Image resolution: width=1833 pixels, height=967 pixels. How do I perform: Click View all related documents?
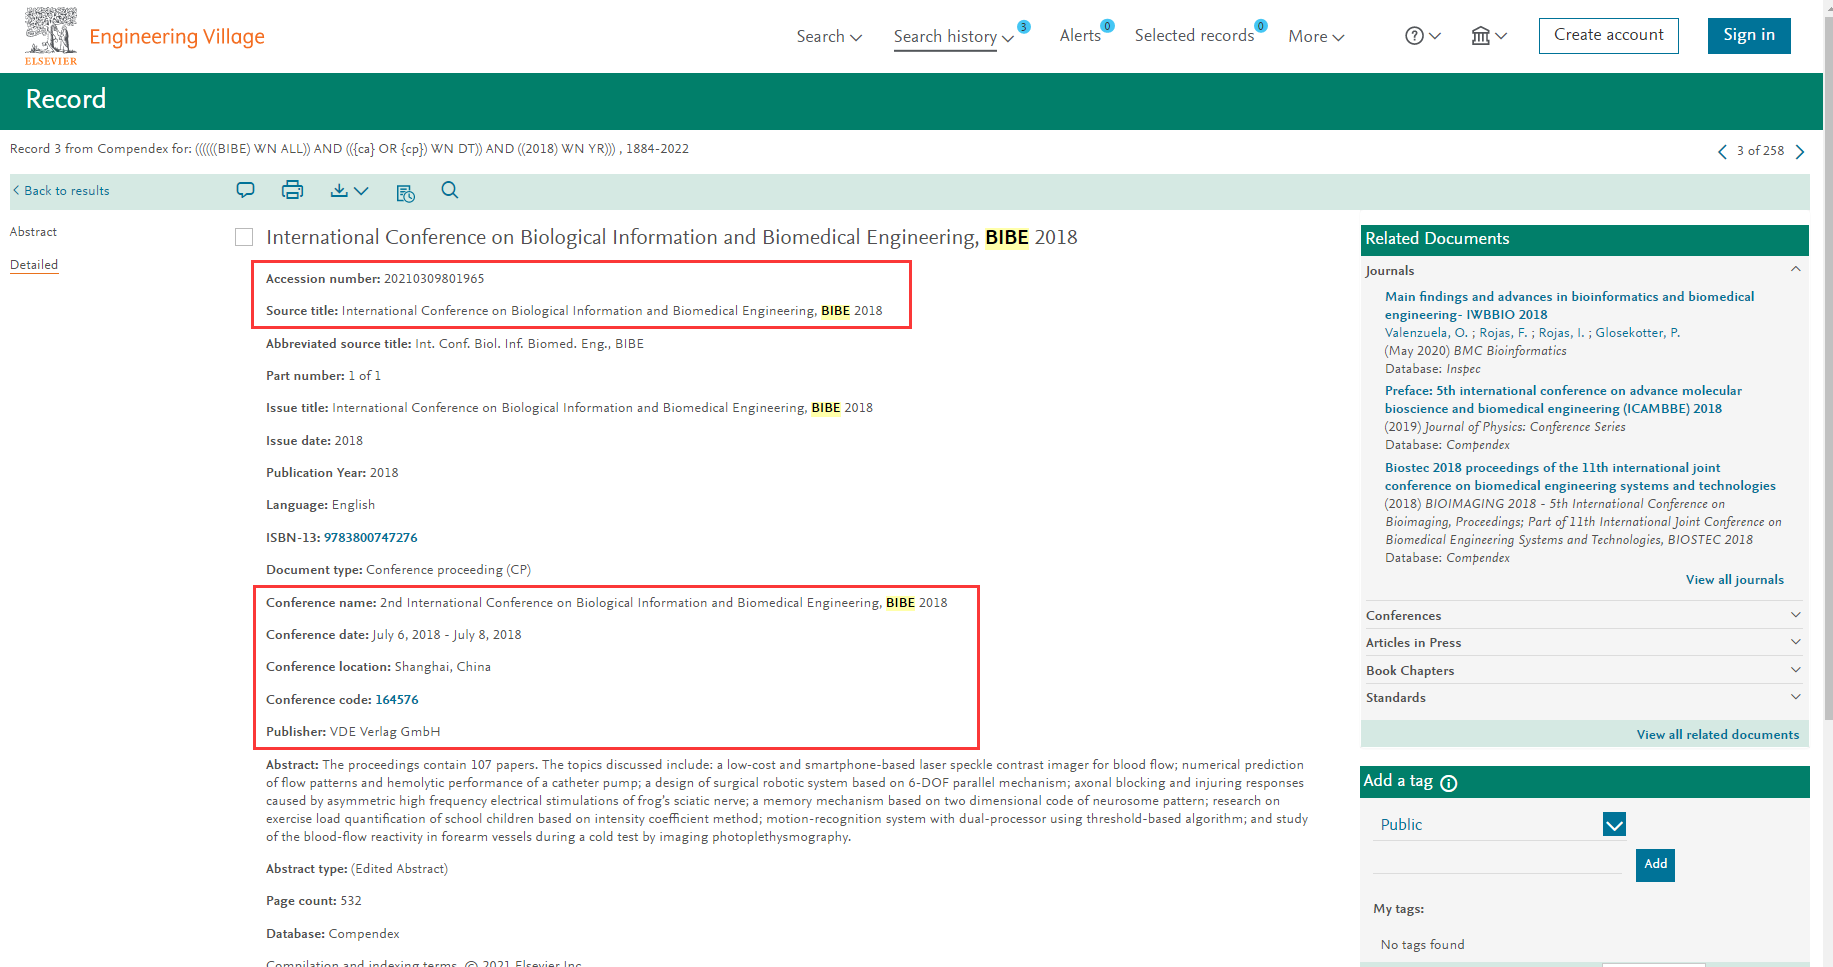tap(1717, 735)
